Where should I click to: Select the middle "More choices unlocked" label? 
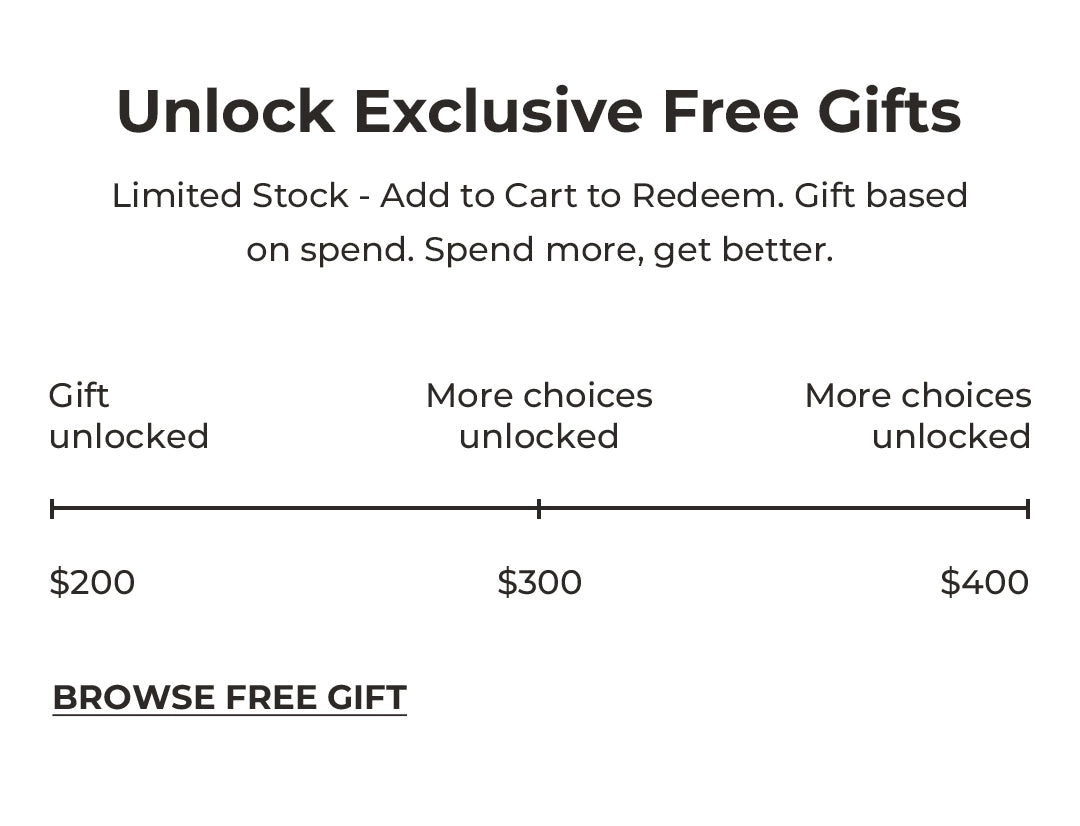[539, 416]
